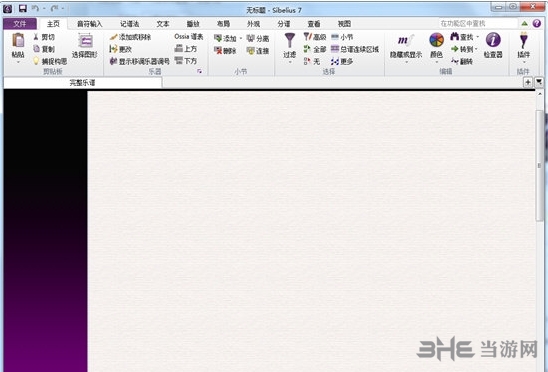The width and height of the screenshot is (548, 372).
Task: Switch to the Notations (记谱法) tab
Action: point(129,24)
